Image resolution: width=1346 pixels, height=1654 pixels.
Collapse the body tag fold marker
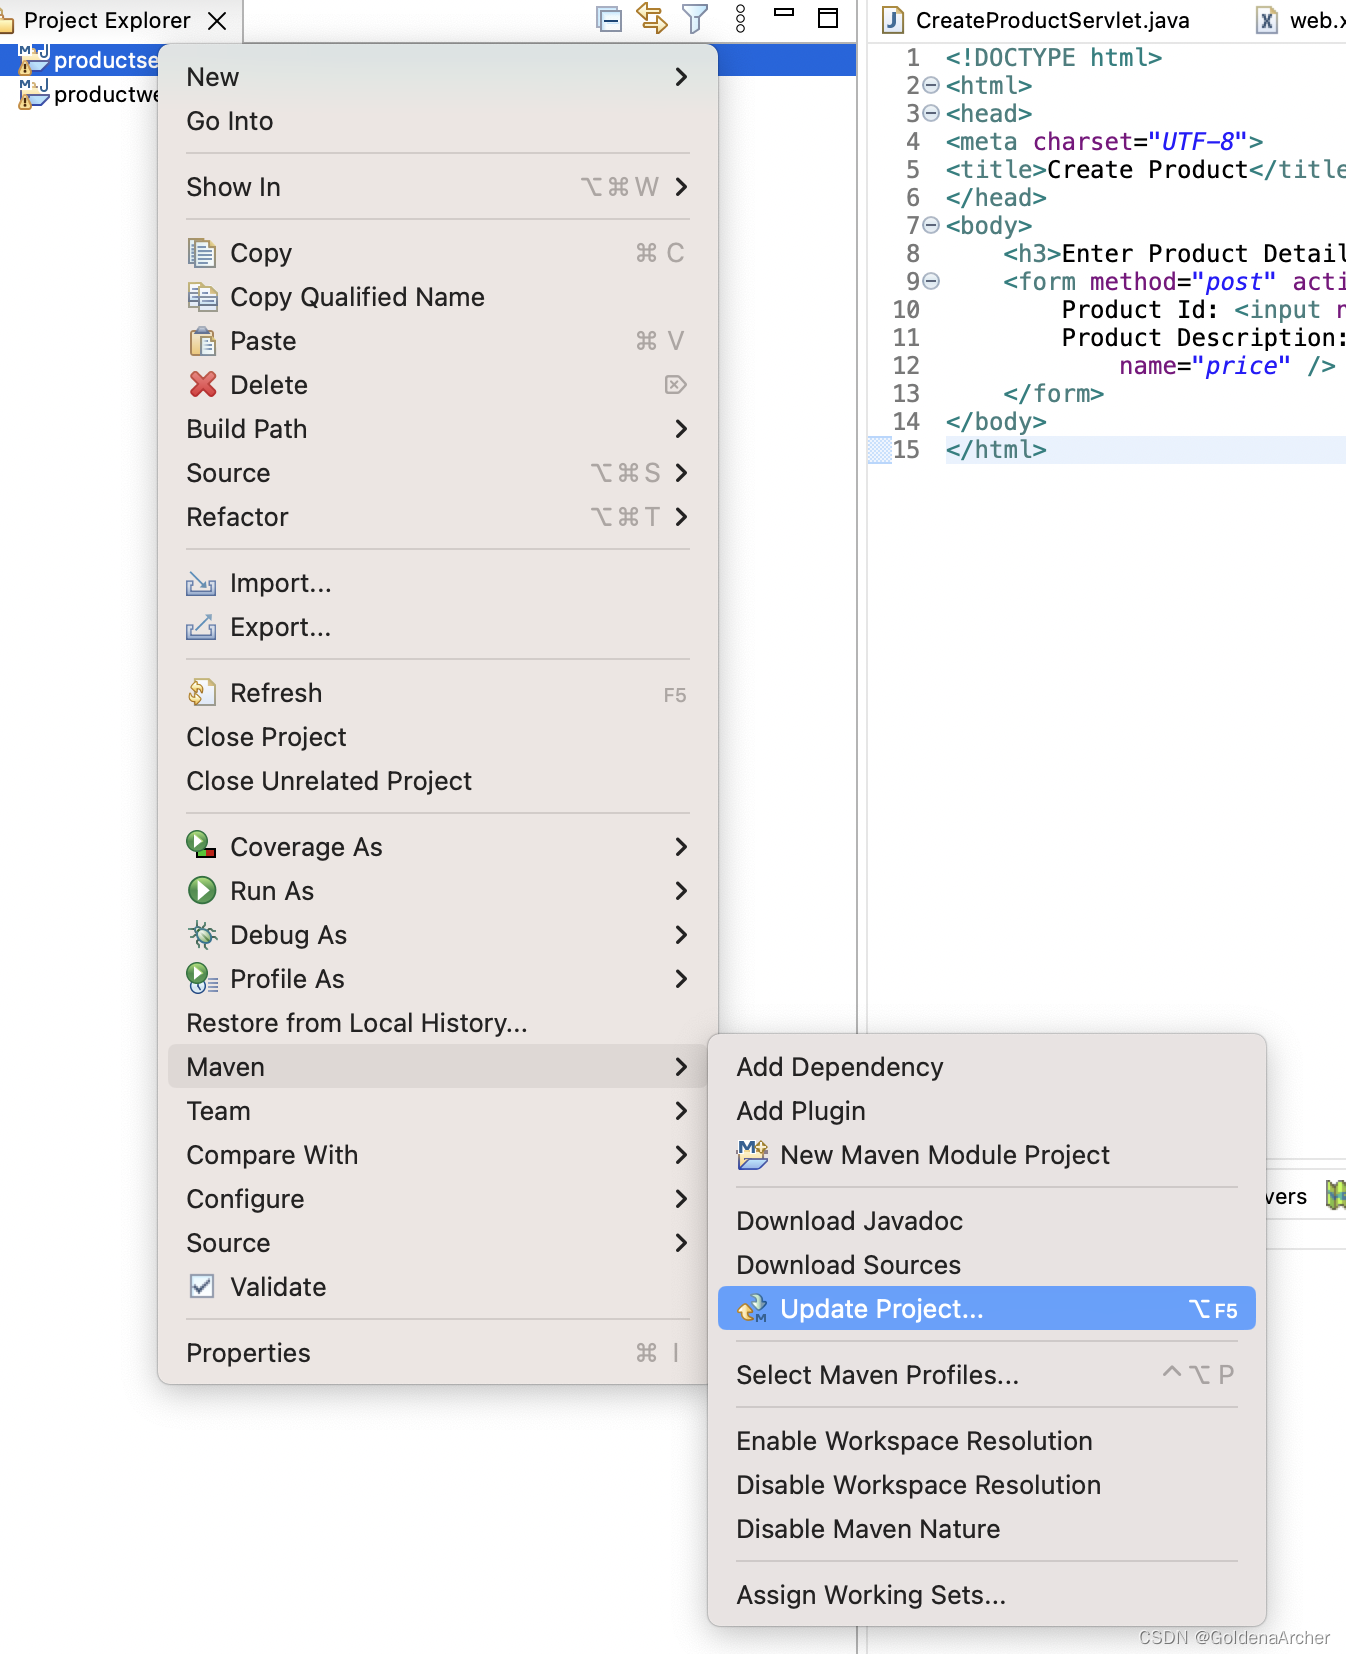pos(931,225)
